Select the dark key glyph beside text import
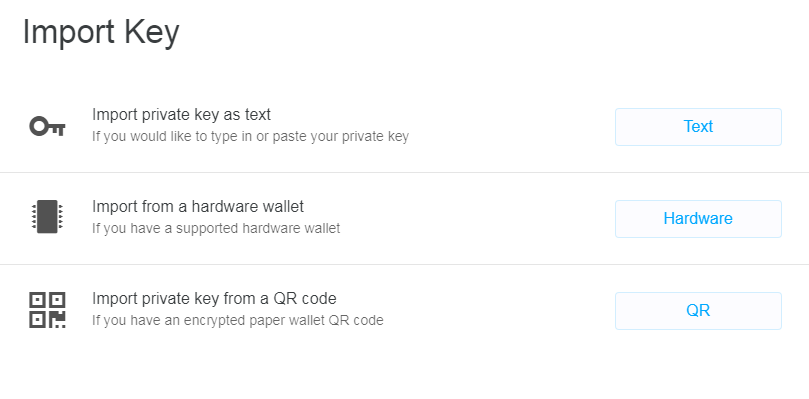Image resolution: width=809 pixels, height=399 pixels. coord(47,126)
